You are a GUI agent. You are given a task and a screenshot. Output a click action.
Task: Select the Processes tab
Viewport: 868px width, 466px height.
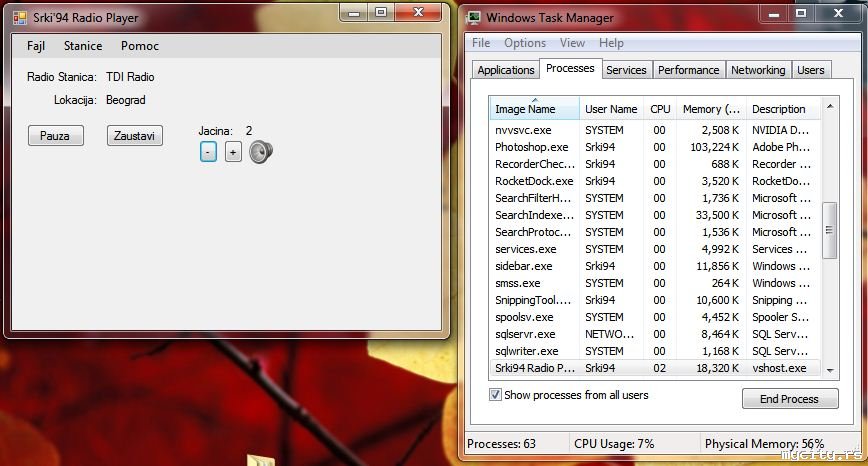point(570,69)
